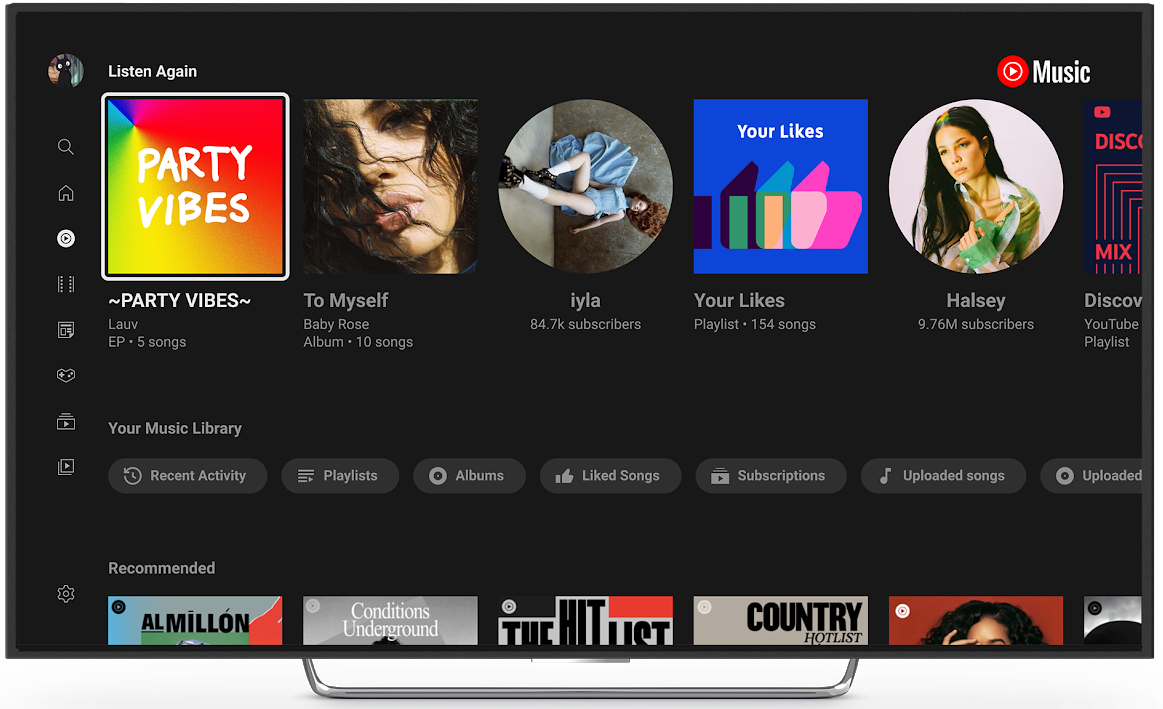Click the 'Playlist • 154 songs' text
Viewport: 1163px width, 709px height.
pos(754,324)
